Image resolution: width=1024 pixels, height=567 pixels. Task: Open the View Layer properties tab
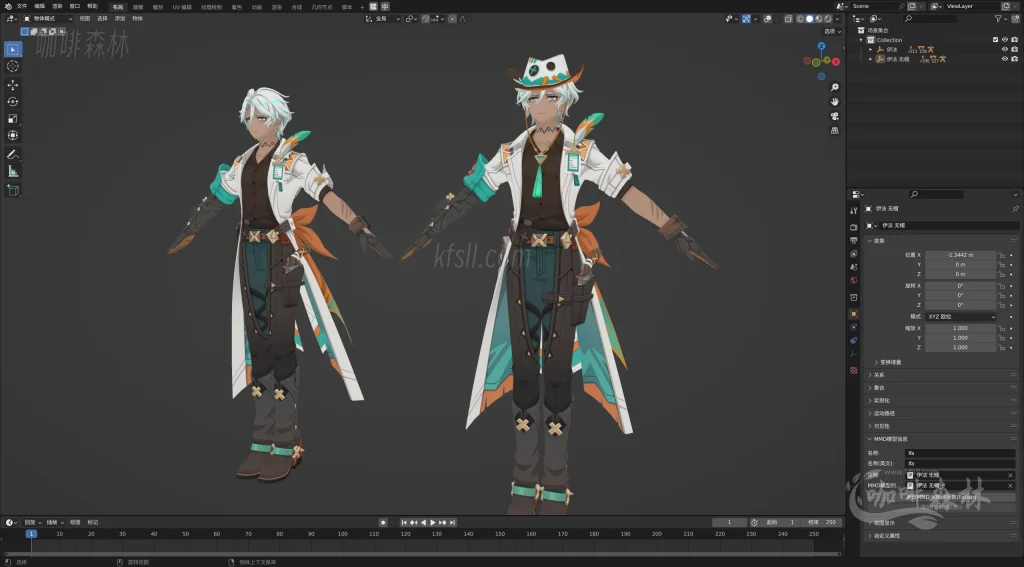(854, 253)
